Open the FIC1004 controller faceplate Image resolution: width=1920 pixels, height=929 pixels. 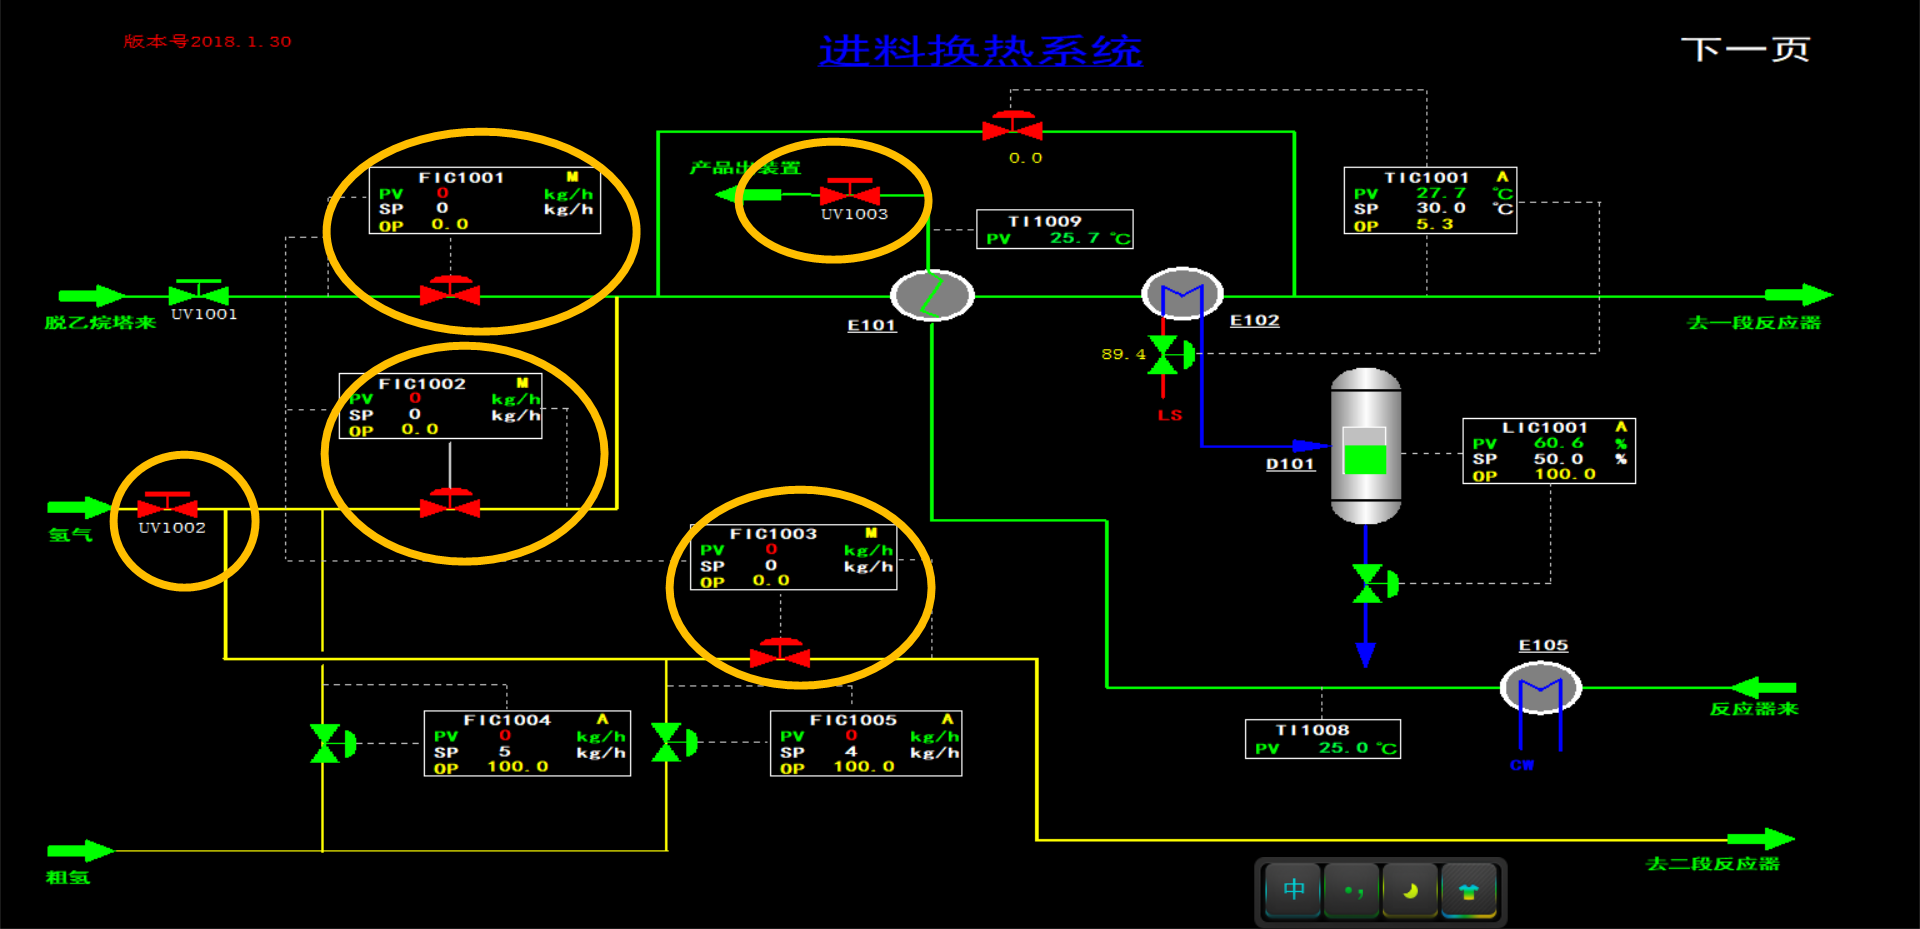click(x=527, y=743)
